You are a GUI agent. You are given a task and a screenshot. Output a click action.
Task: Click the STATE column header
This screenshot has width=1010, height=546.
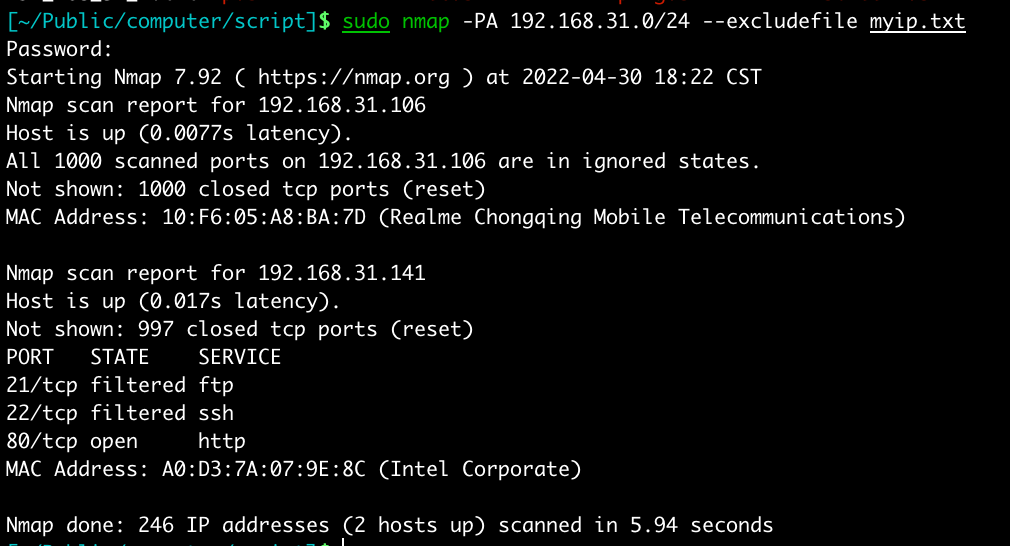(x=120, y=357)
